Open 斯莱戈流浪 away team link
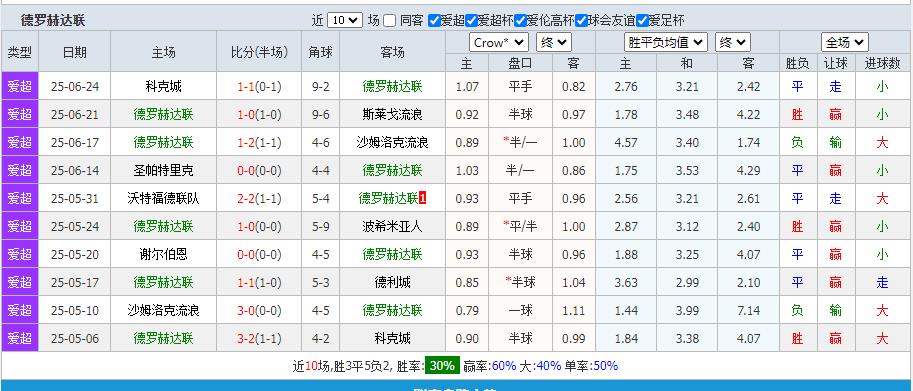The image size is (913, 391). (x=392, y=115)
